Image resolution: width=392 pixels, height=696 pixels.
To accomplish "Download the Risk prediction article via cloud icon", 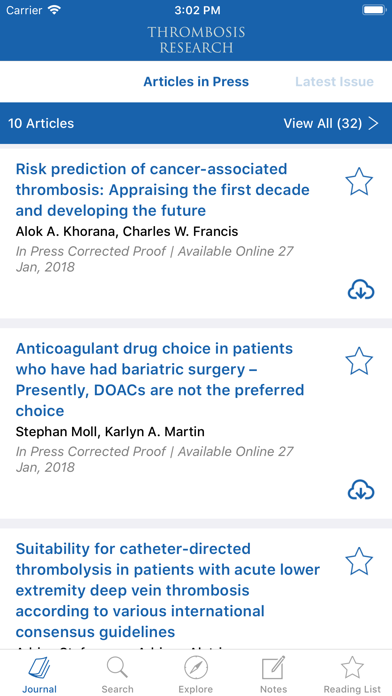I will coord(361,290).
